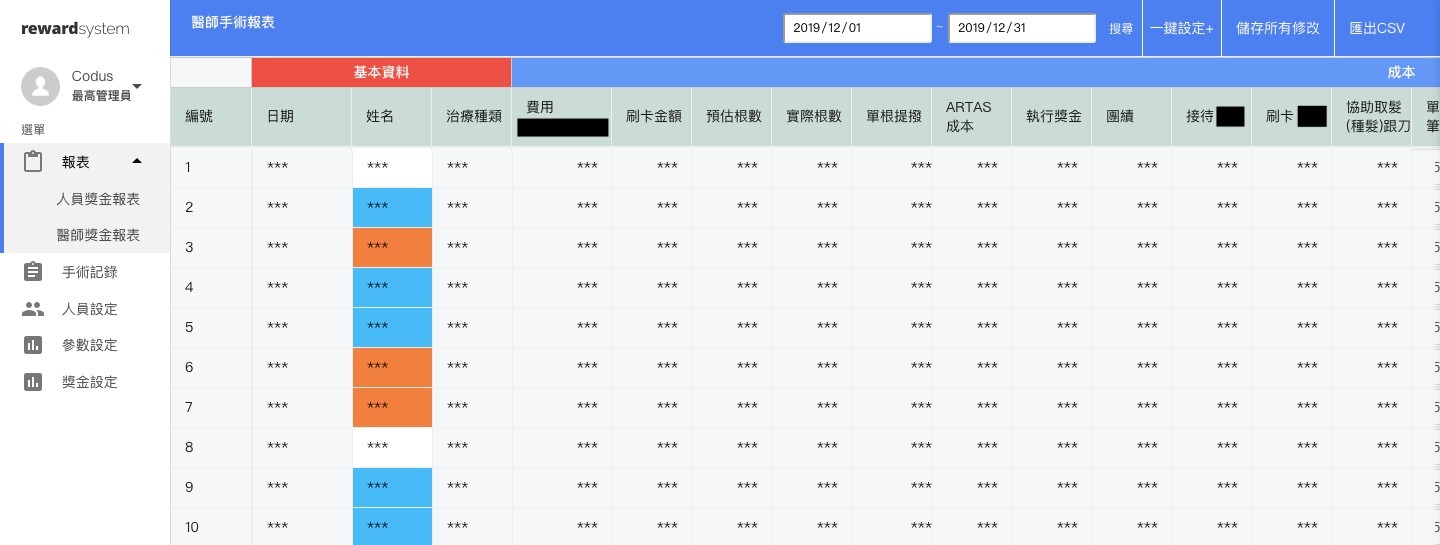
Task: Open 人員獎金報表 in the sidebar
Action: click(98, 199)
